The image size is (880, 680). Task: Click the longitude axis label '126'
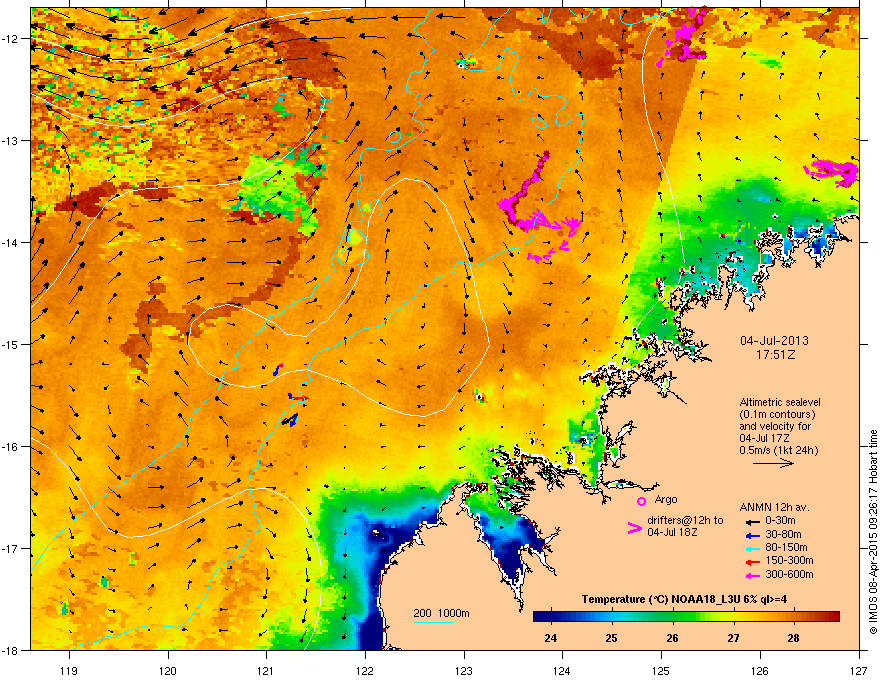760,671
